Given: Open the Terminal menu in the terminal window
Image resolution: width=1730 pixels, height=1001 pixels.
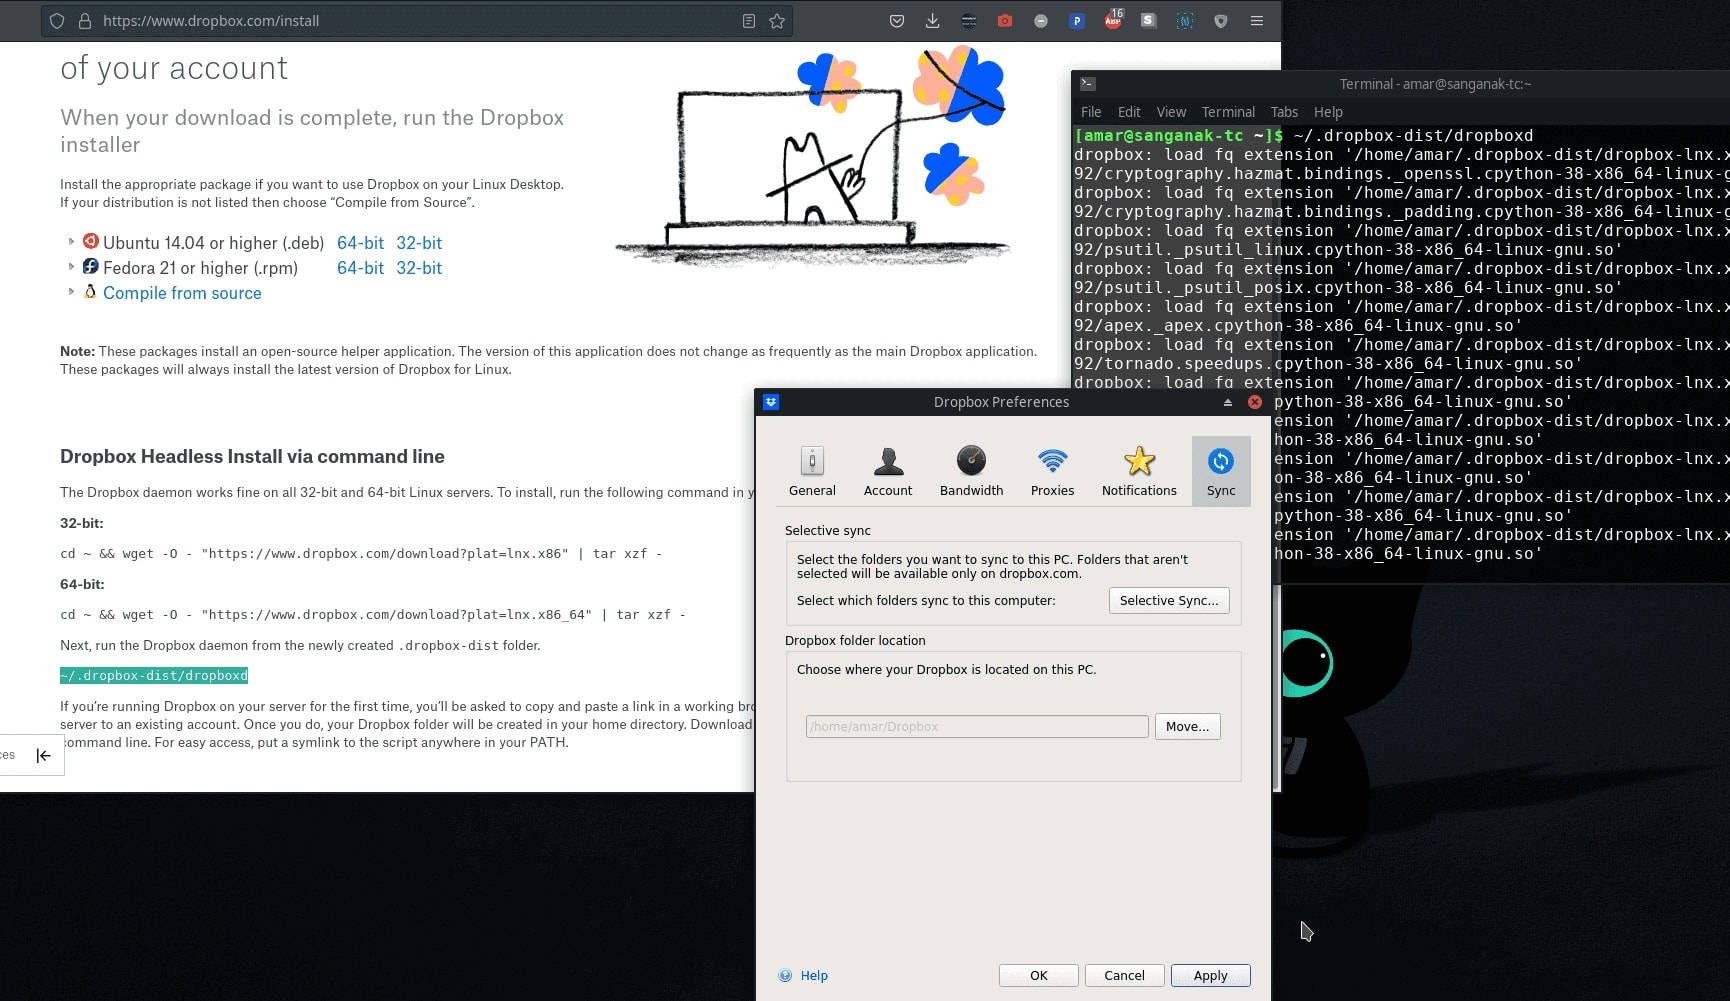Looking at the screenshot, I should pos(1228,112).
